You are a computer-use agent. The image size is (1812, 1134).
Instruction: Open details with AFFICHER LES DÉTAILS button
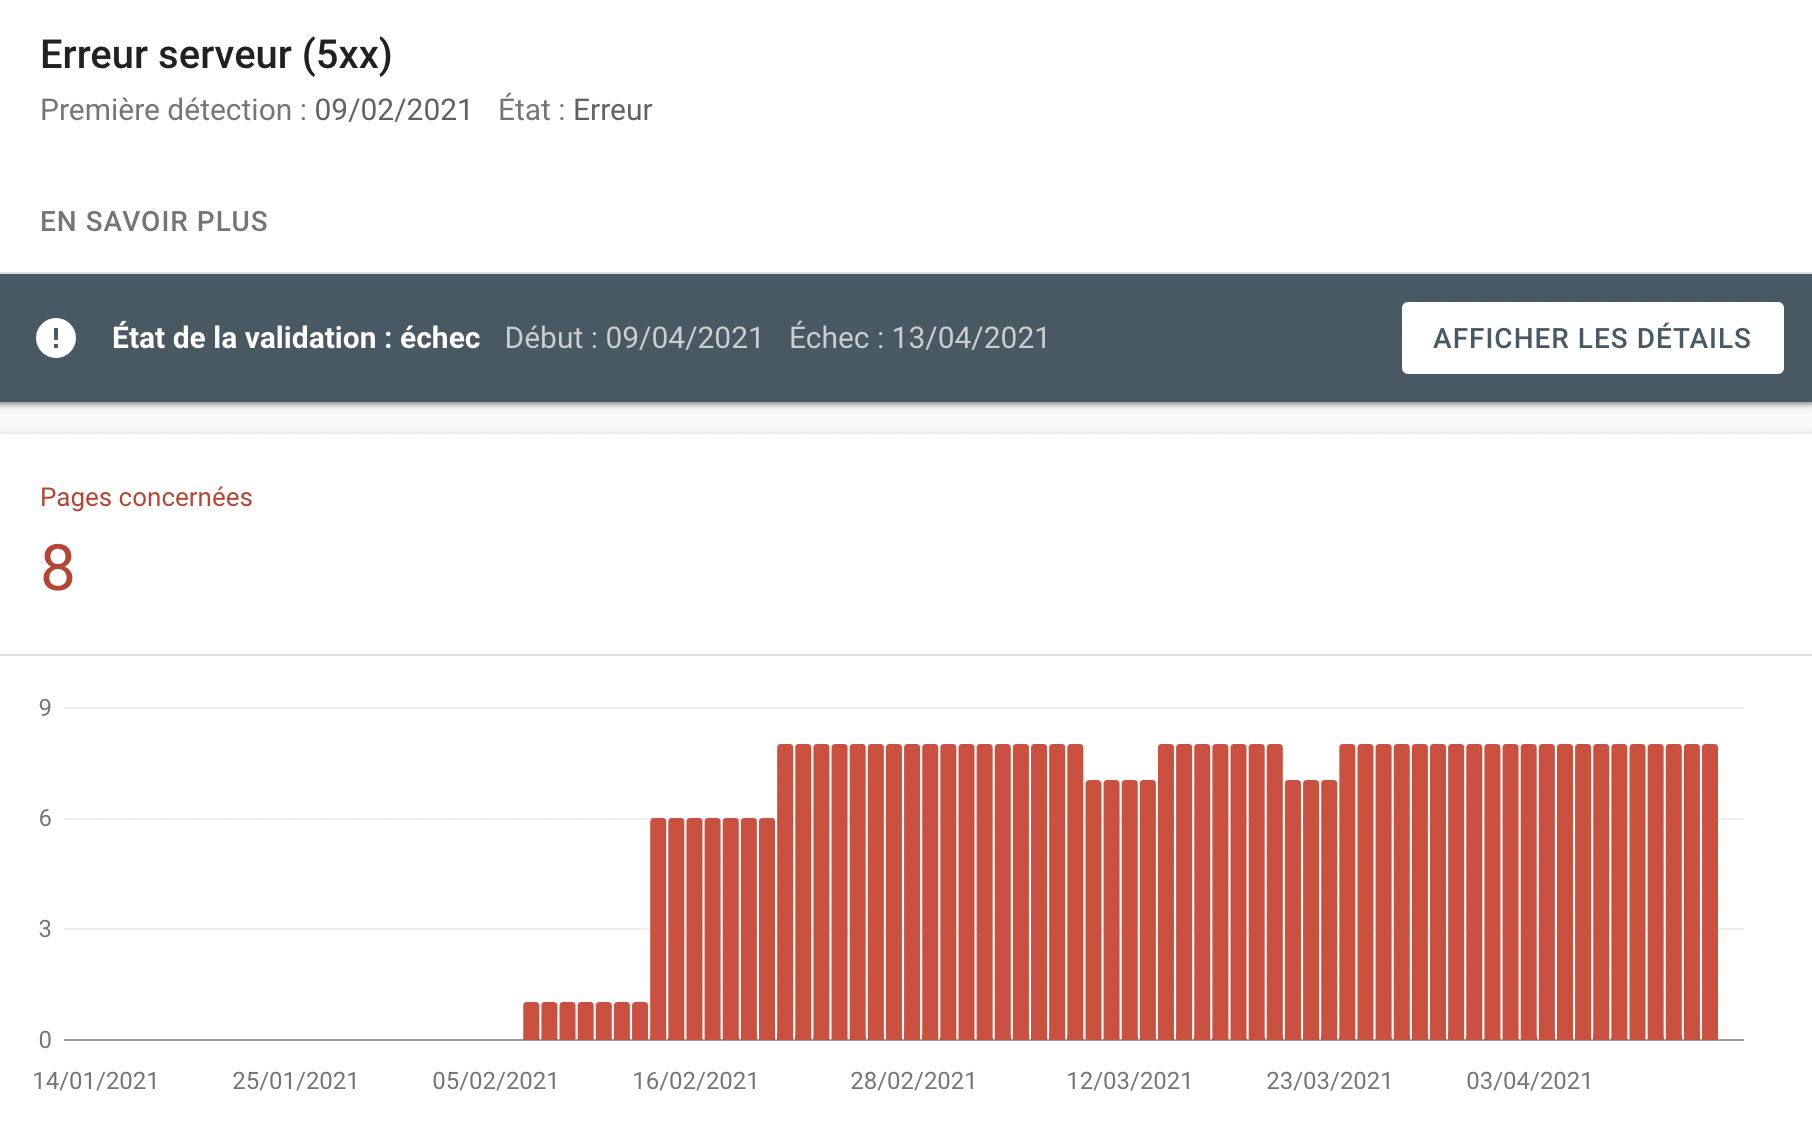pyautogui.click(x=1591, y=338)
